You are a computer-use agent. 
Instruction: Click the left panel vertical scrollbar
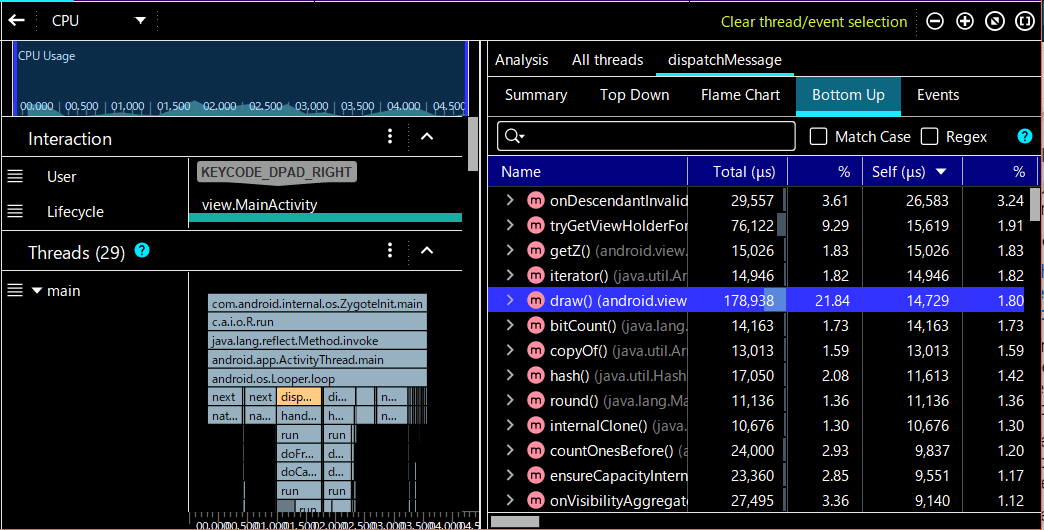point(473,144)
